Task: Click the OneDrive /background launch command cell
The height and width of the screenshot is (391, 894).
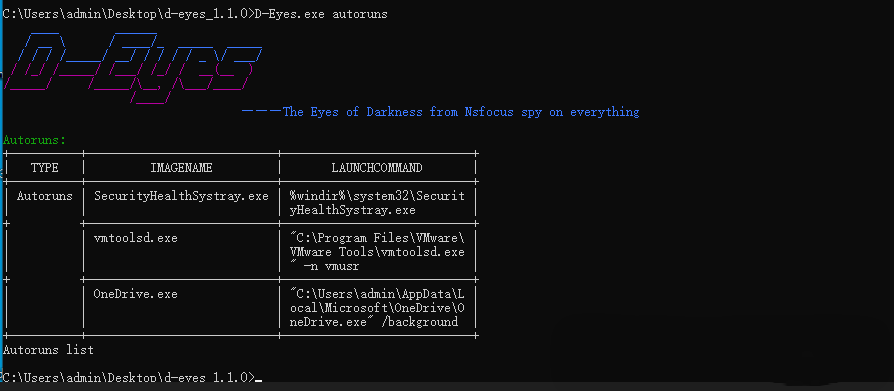Action: 377,308
